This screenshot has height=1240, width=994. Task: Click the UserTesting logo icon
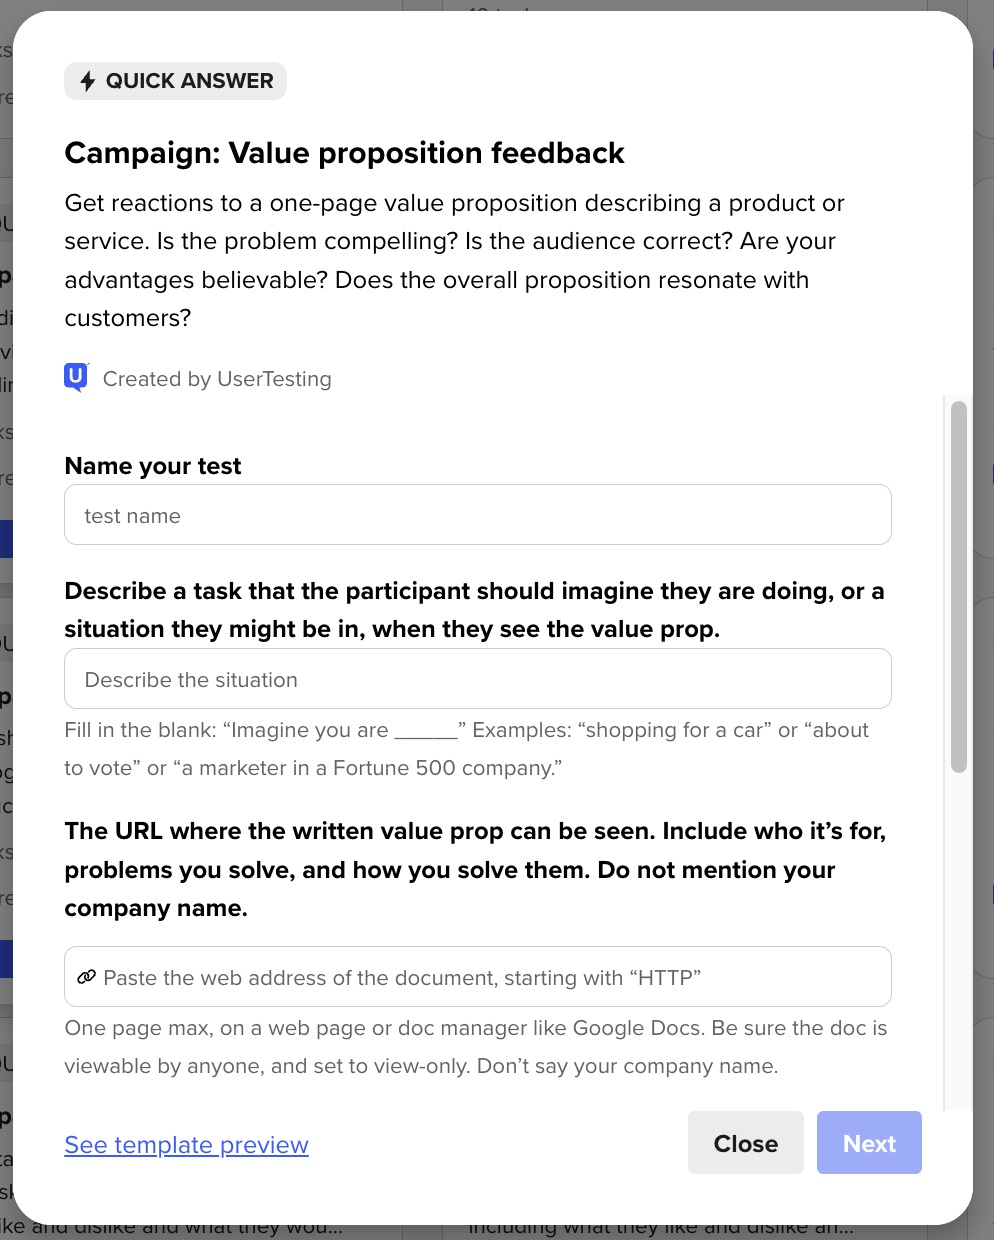76,377
